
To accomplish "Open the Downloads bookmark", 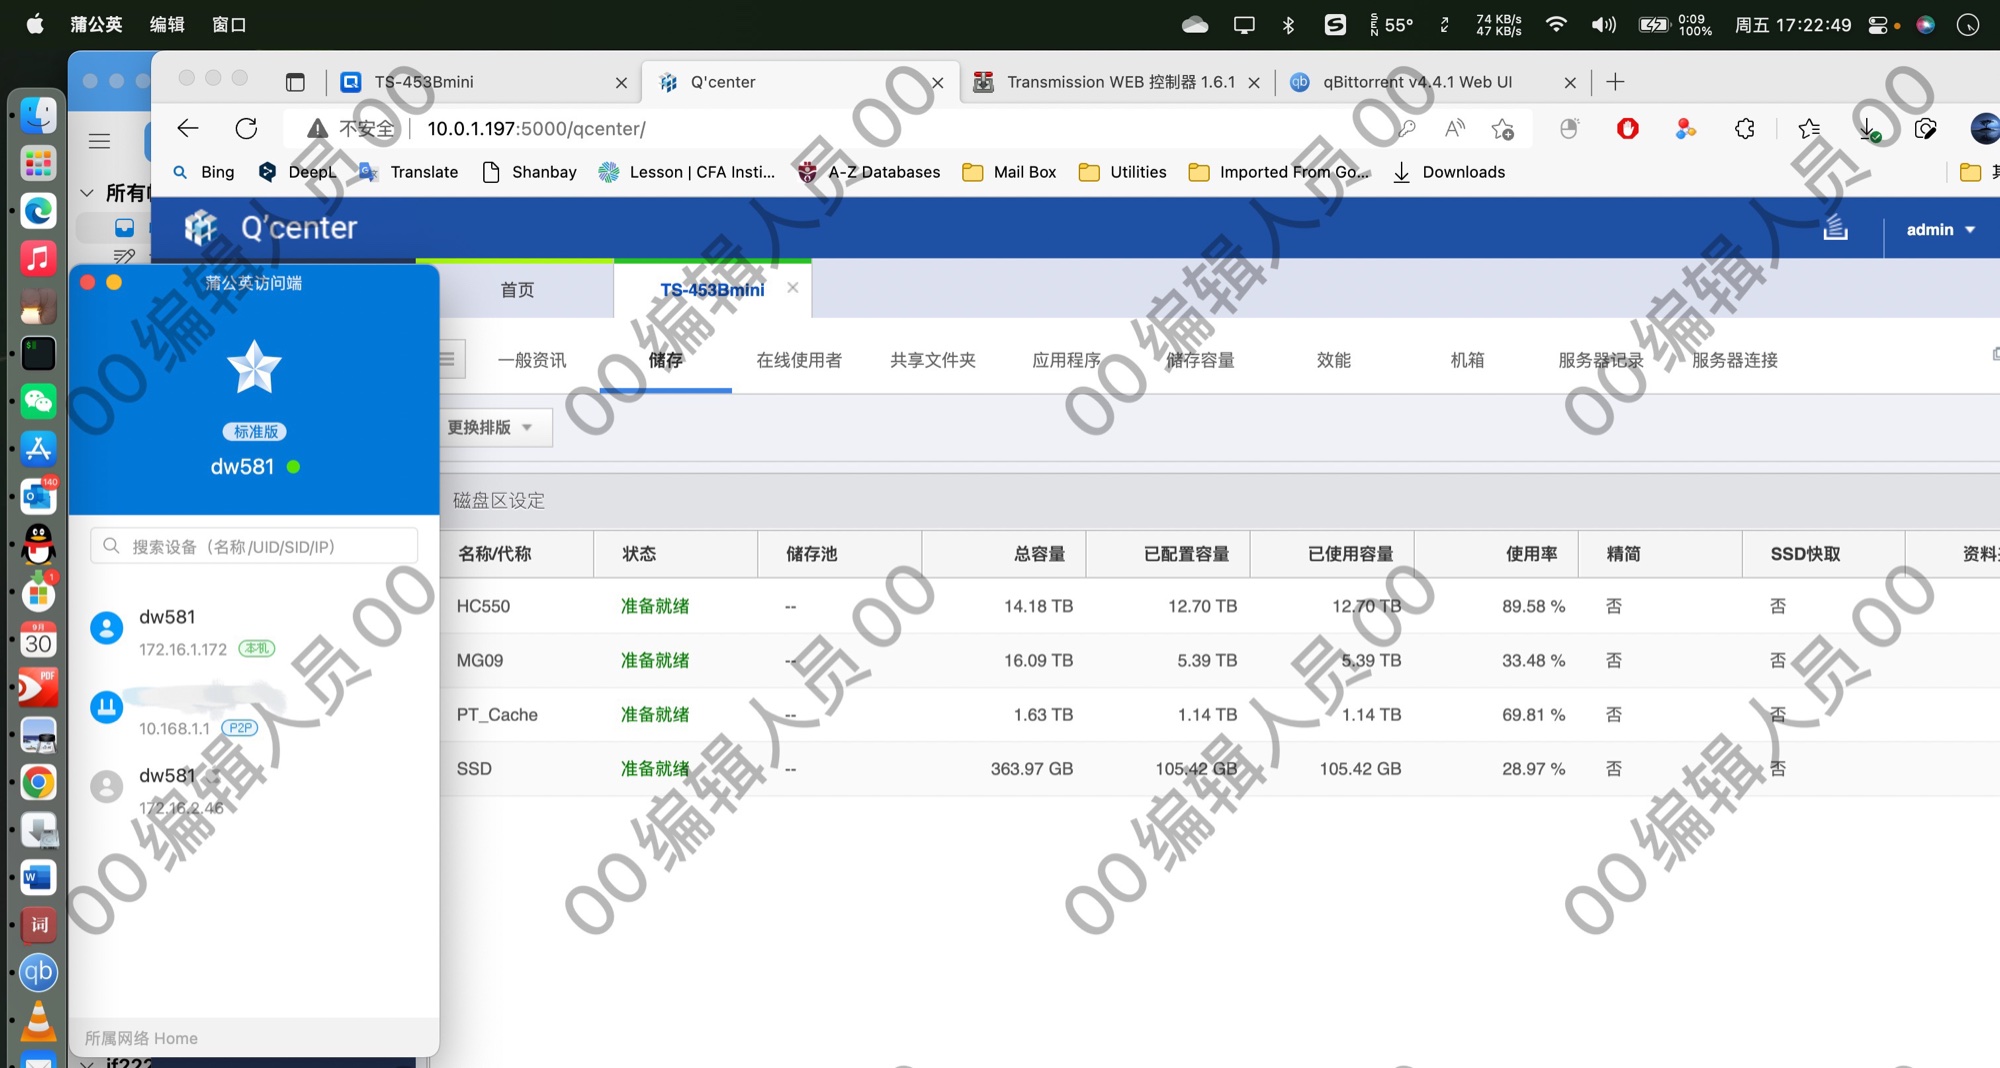I will 1449,172.
